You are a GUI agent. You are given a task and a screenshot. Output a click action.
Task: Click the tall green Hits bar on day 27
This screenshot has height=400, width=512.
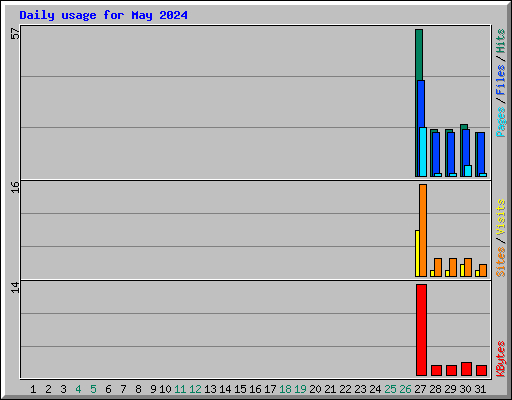coord(419,55)
